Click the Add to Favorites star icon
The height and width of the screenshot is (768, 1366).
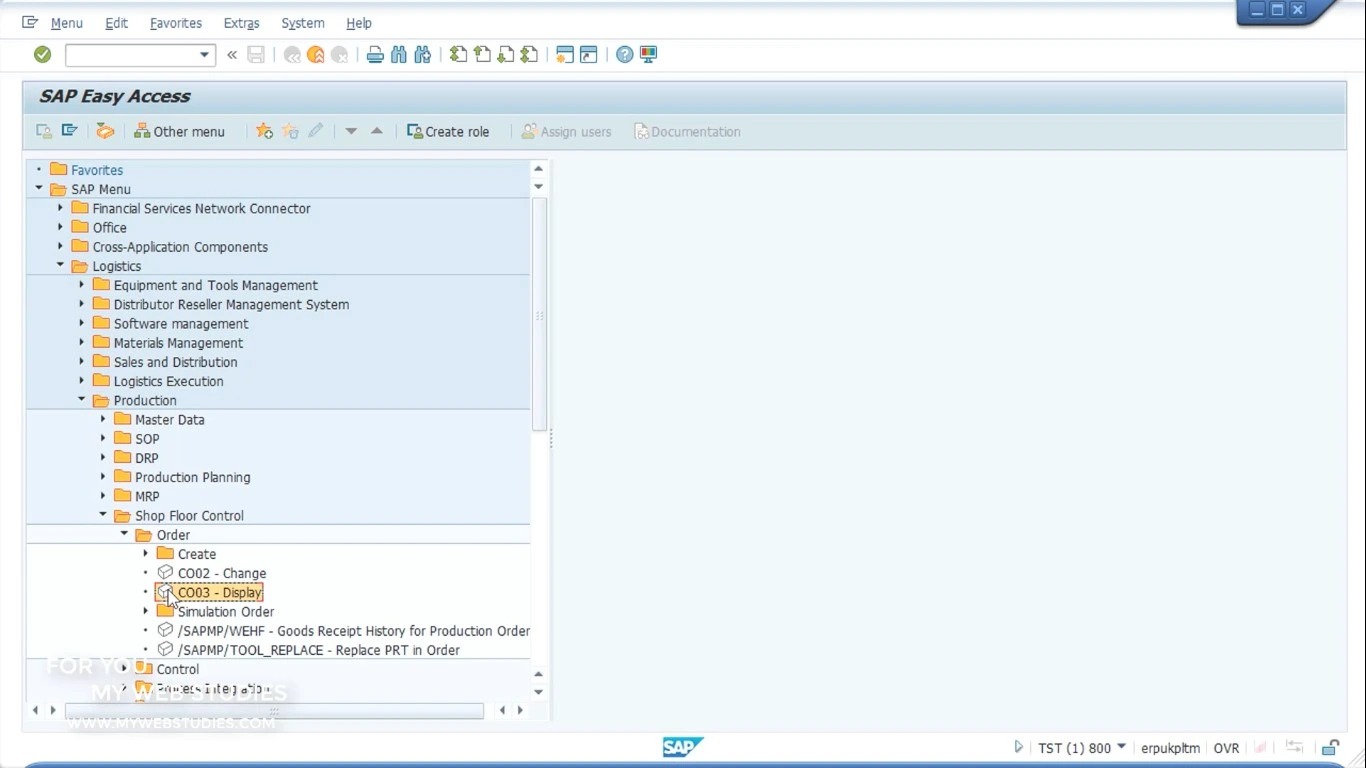264,131
